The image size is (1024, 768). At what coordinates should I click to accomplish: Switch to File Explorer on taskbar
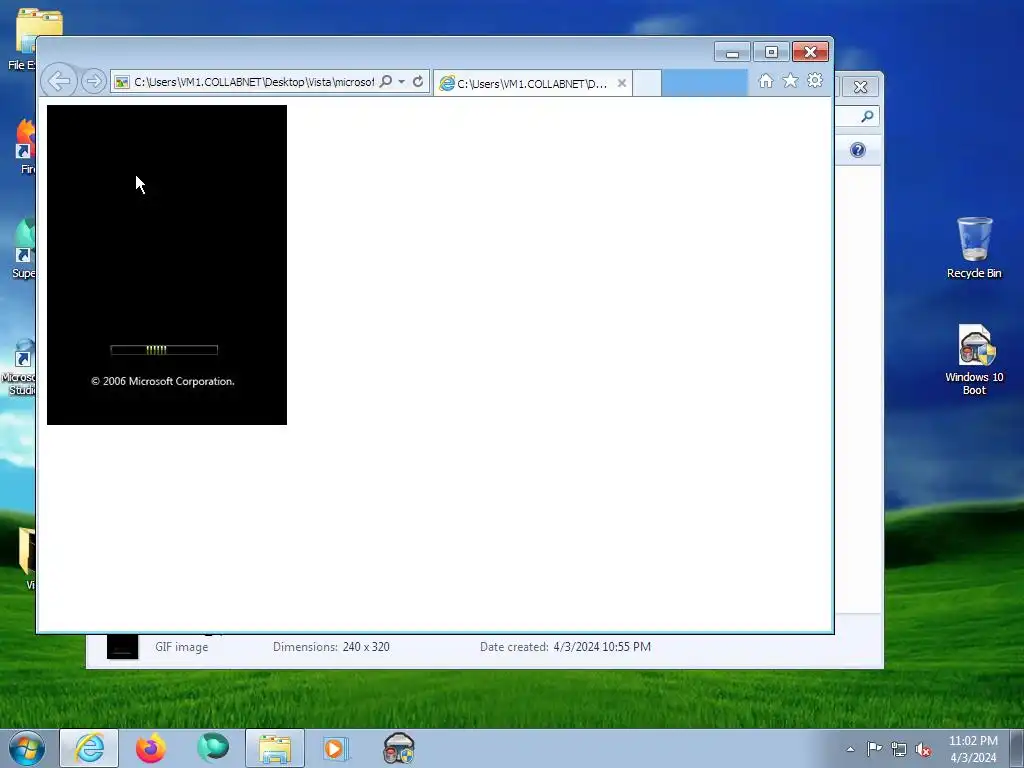pos(275,748)
